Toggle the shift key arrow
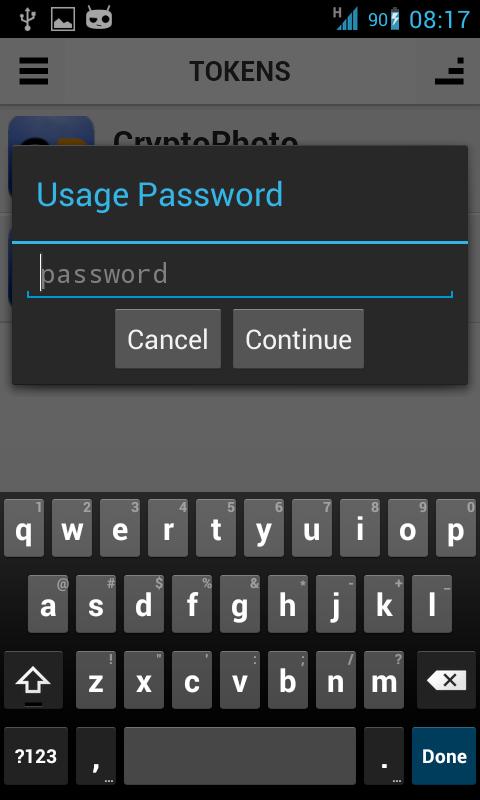 pyautogui.click(x=33, y=680)
